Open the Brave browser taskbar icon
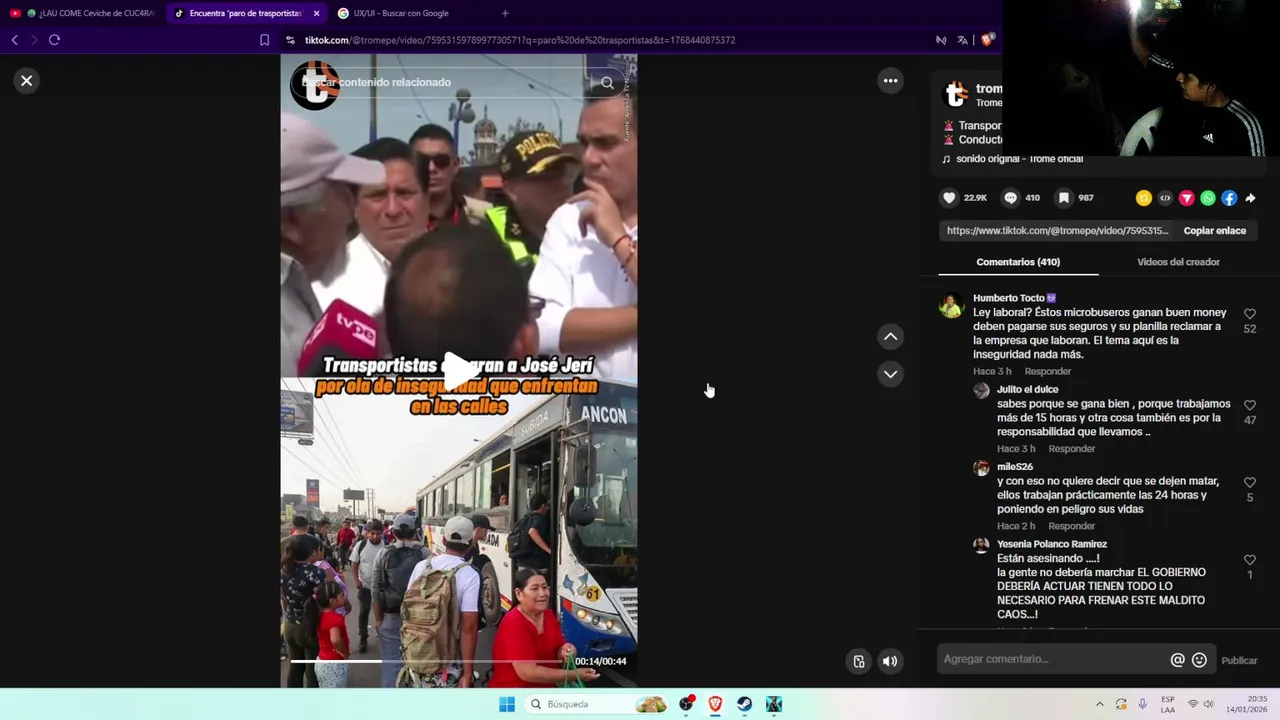 pos(715,704)
